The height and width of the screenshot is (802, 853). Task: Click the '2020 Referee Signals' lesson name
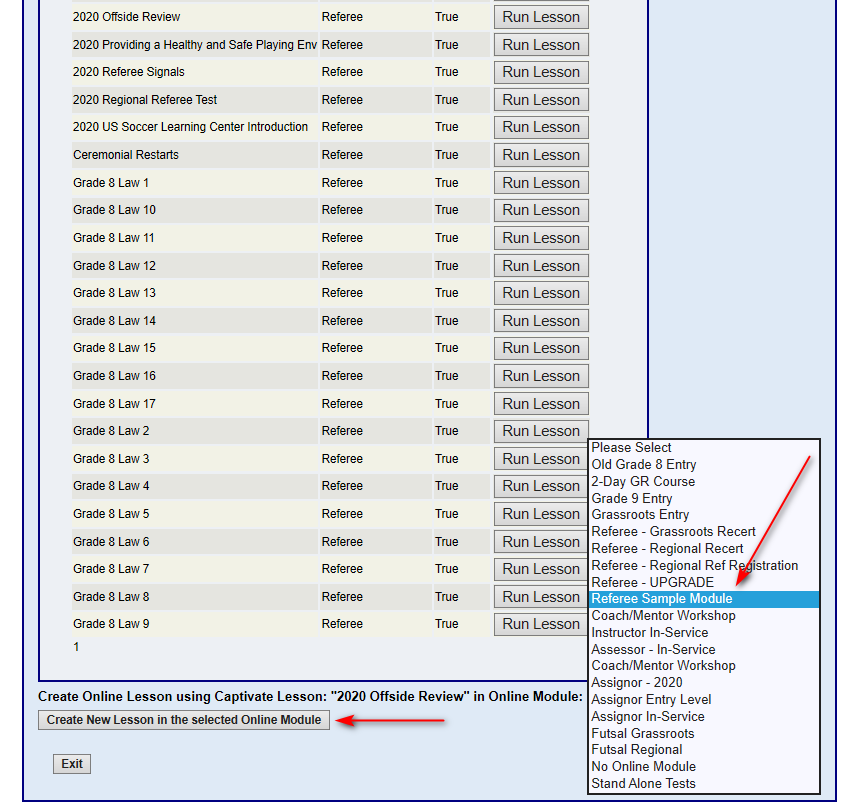[128, 72]
